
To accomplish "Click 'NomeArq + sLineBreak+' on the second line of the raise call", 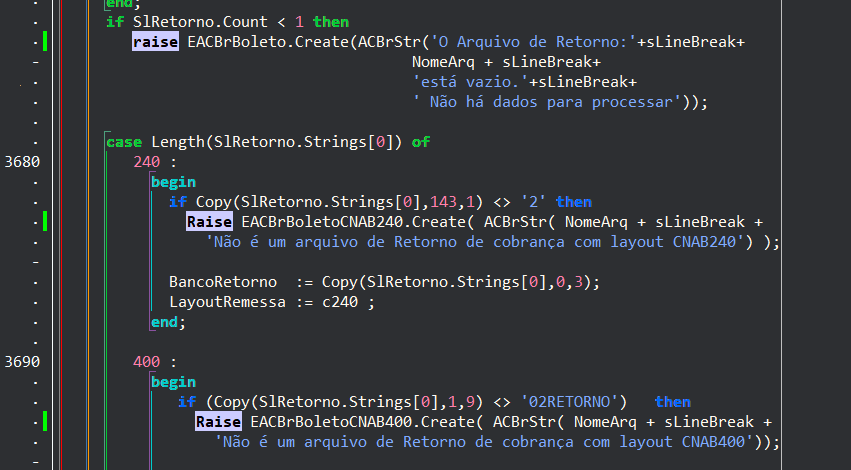I will click(506, 62).
